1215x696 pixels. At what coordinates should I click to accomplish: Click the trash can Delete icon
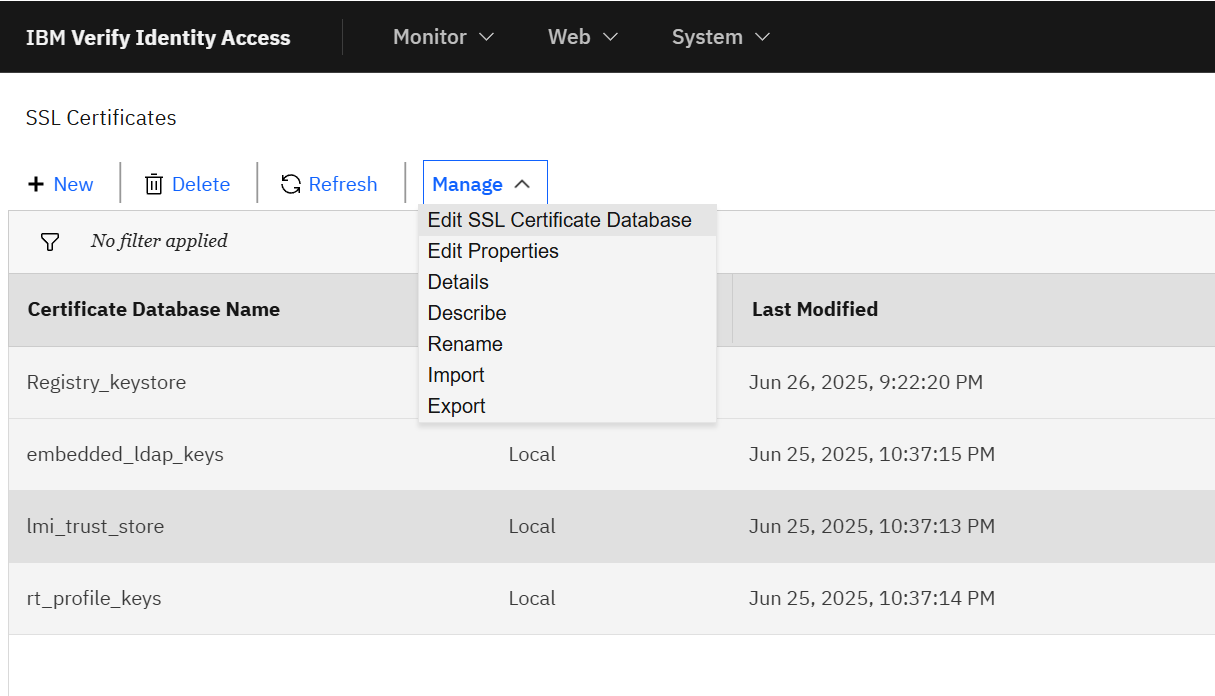(x=154, y=184)
